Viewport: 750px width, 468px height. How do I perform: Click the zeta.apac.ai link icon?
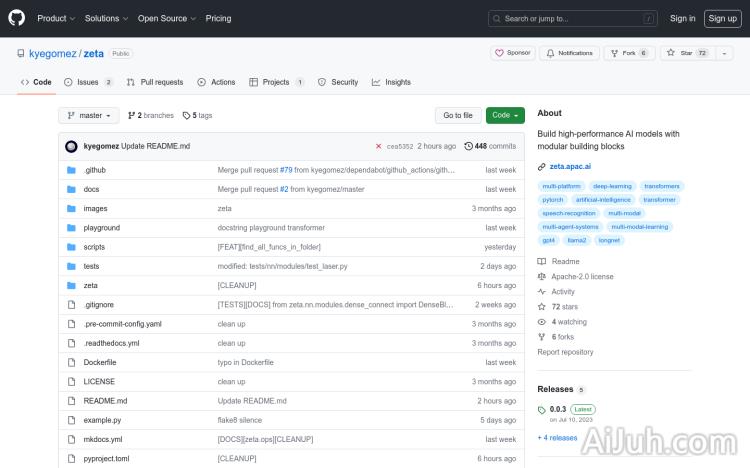(x=542, y=166)
